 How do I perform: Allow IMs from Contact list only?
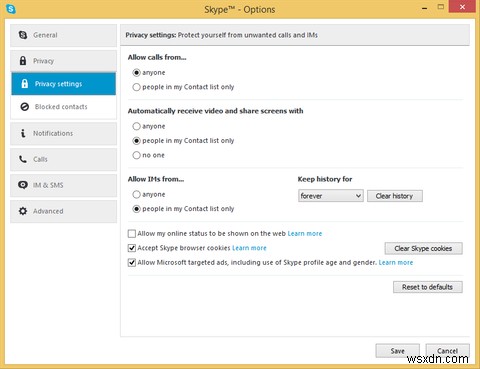136,209
